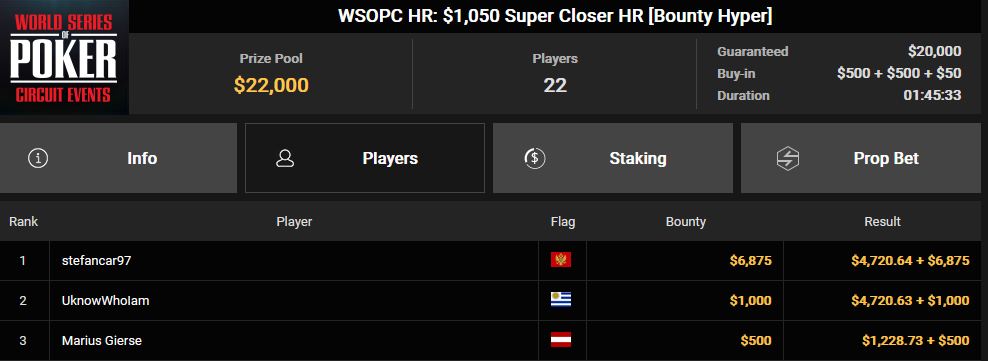Sort by the Rank column header
Screen dimensions: 988x361
tap(23, 222)
